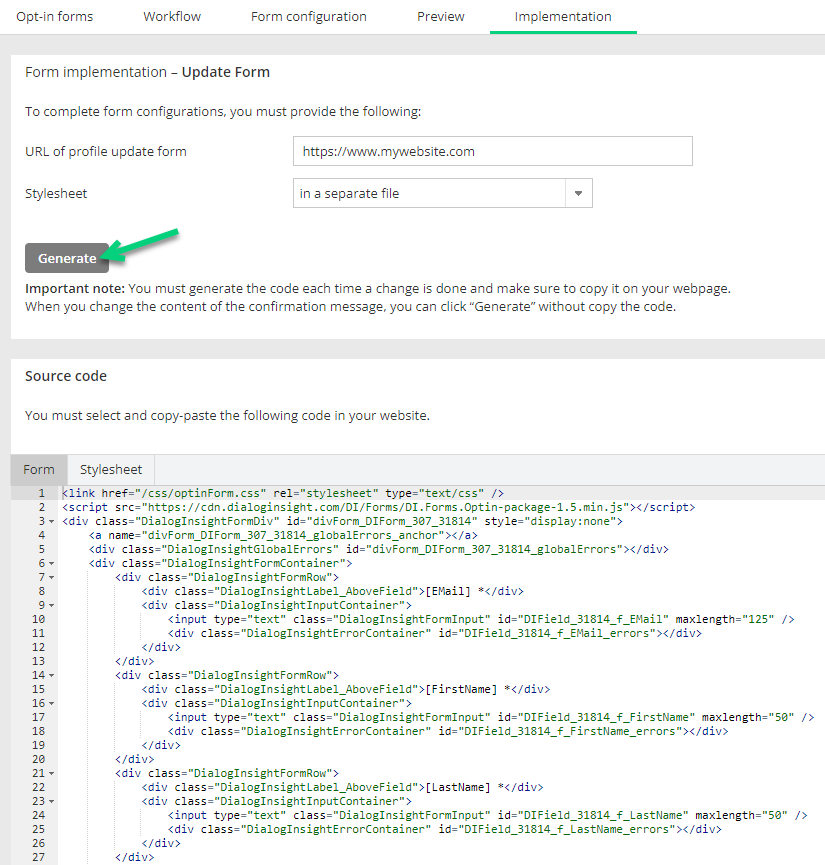
Task: Collapse code fold at line 21
Action: [x=51, y=773]
